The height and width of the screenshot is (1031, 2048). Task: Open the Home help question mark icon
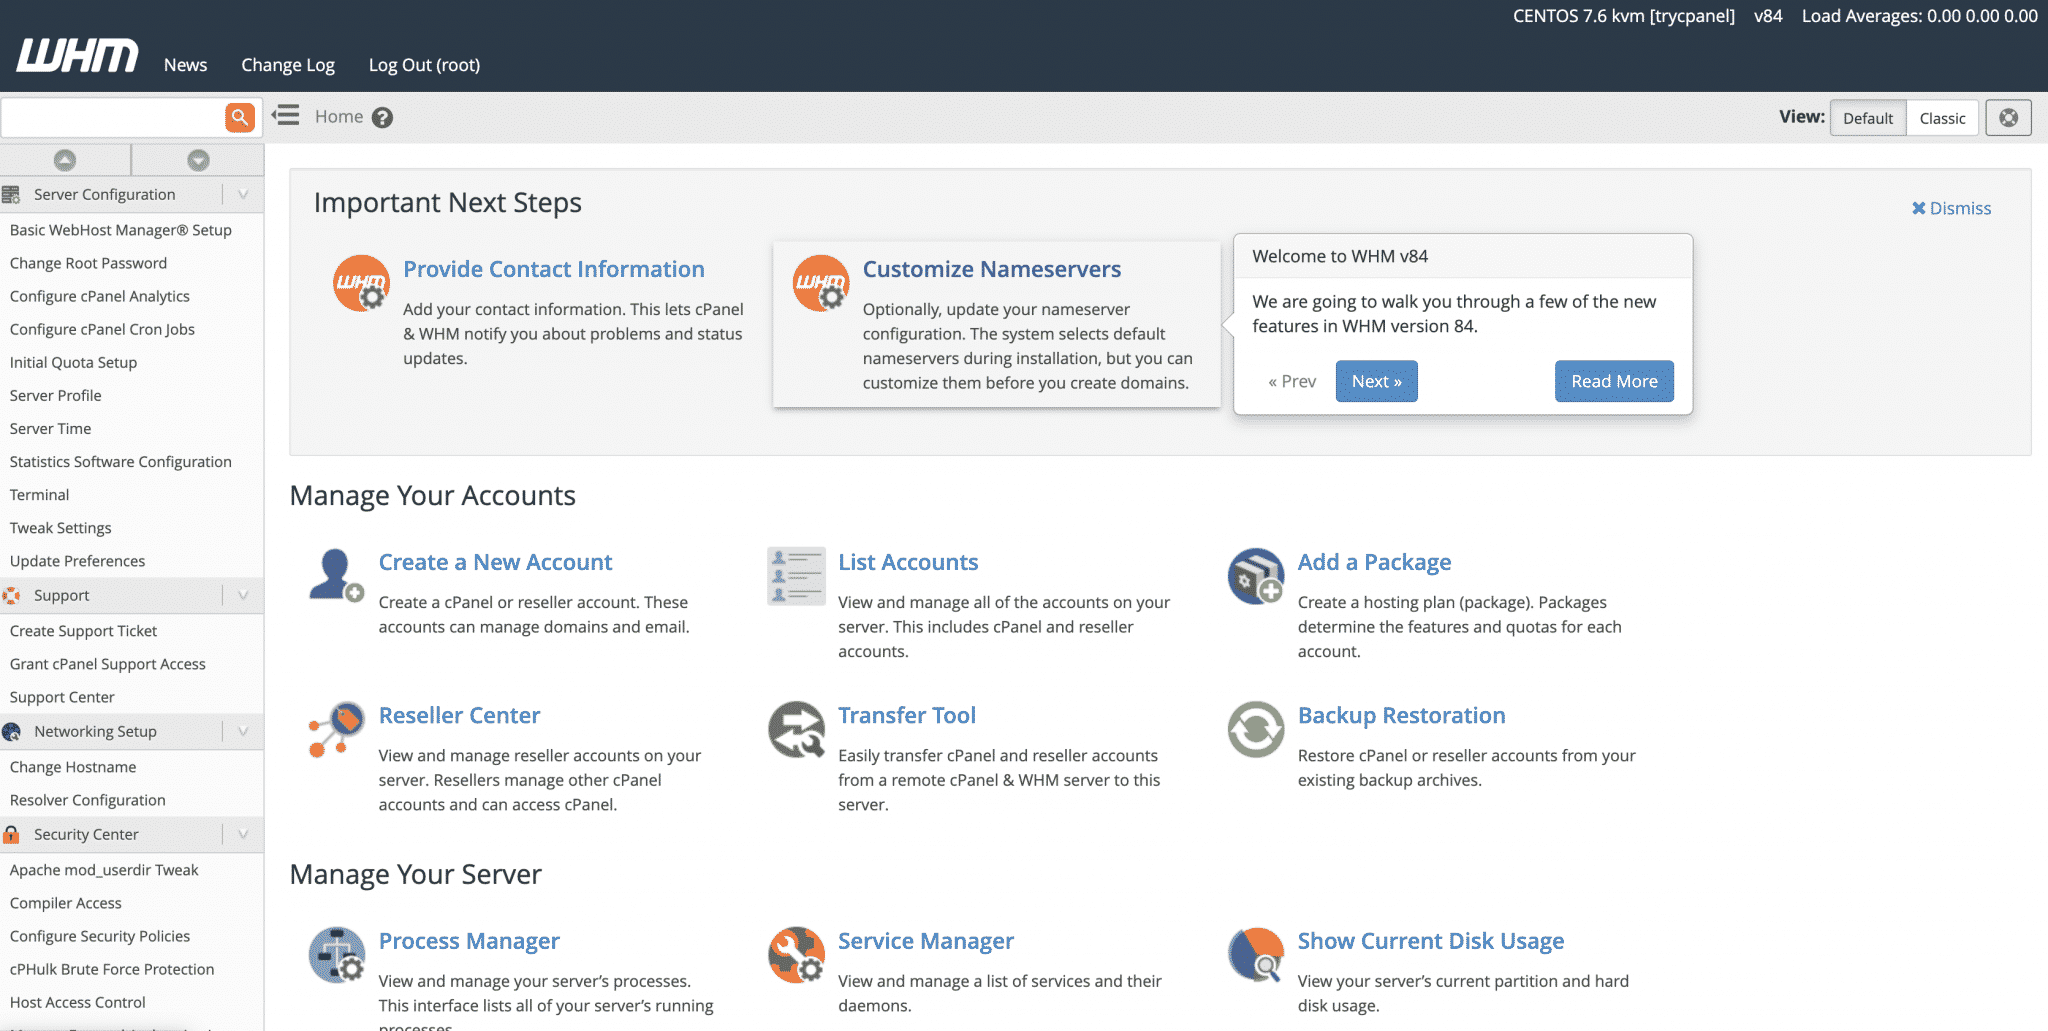pos(382,118)
